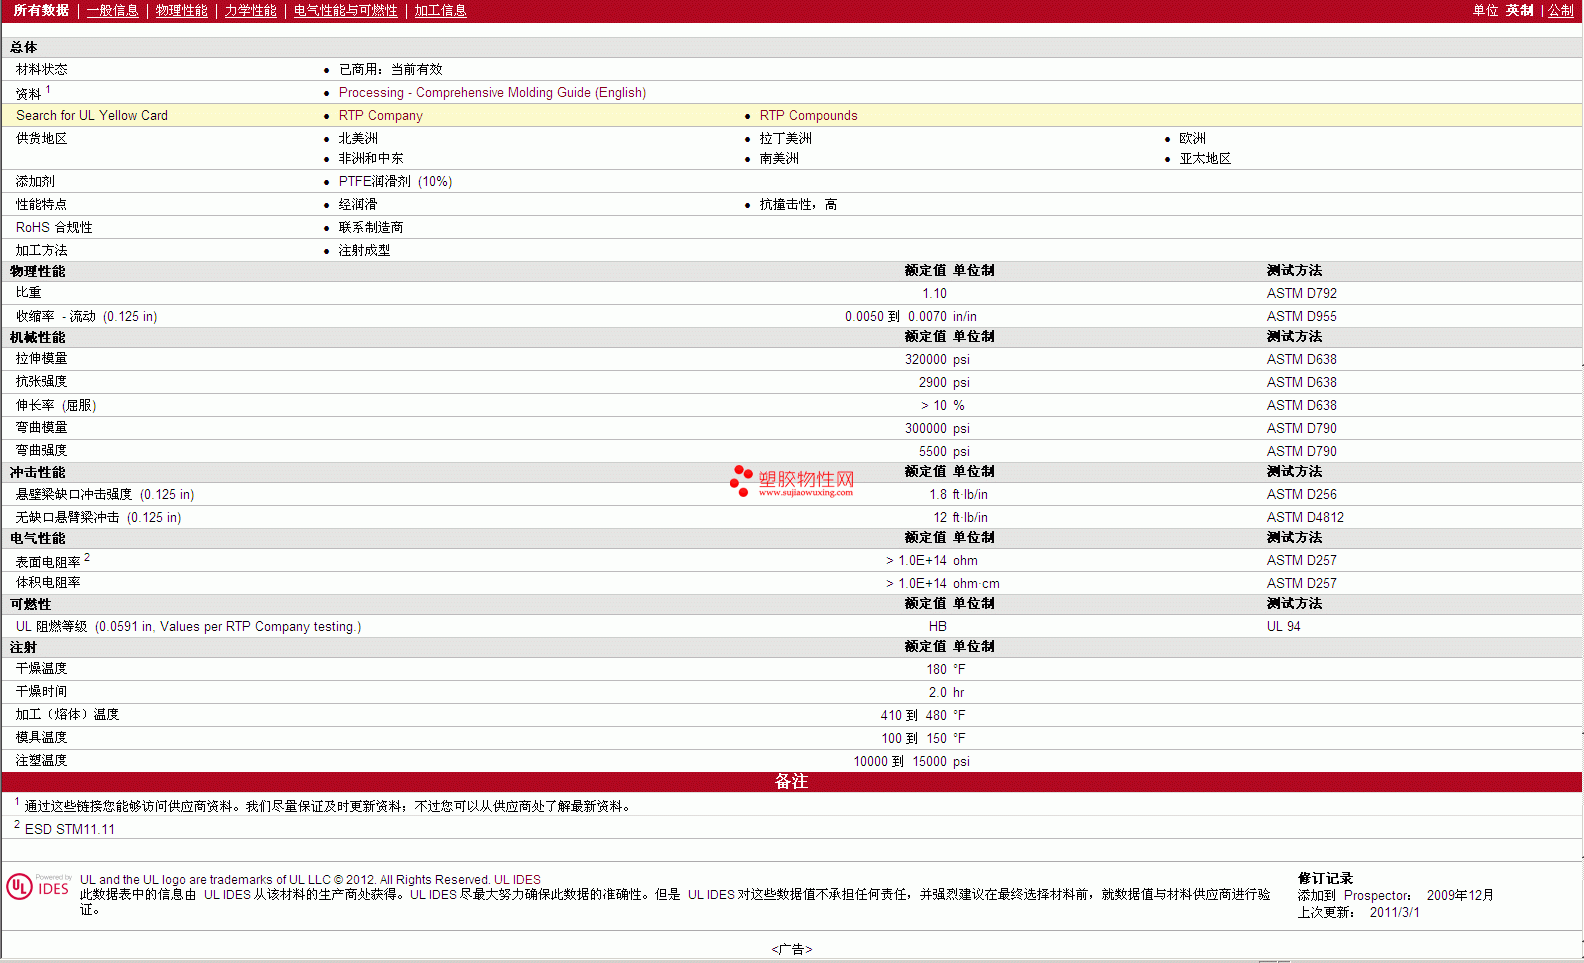Select 抗张强度 value 2900
This screenshot has height=963, width=1584.
(933, 382)
